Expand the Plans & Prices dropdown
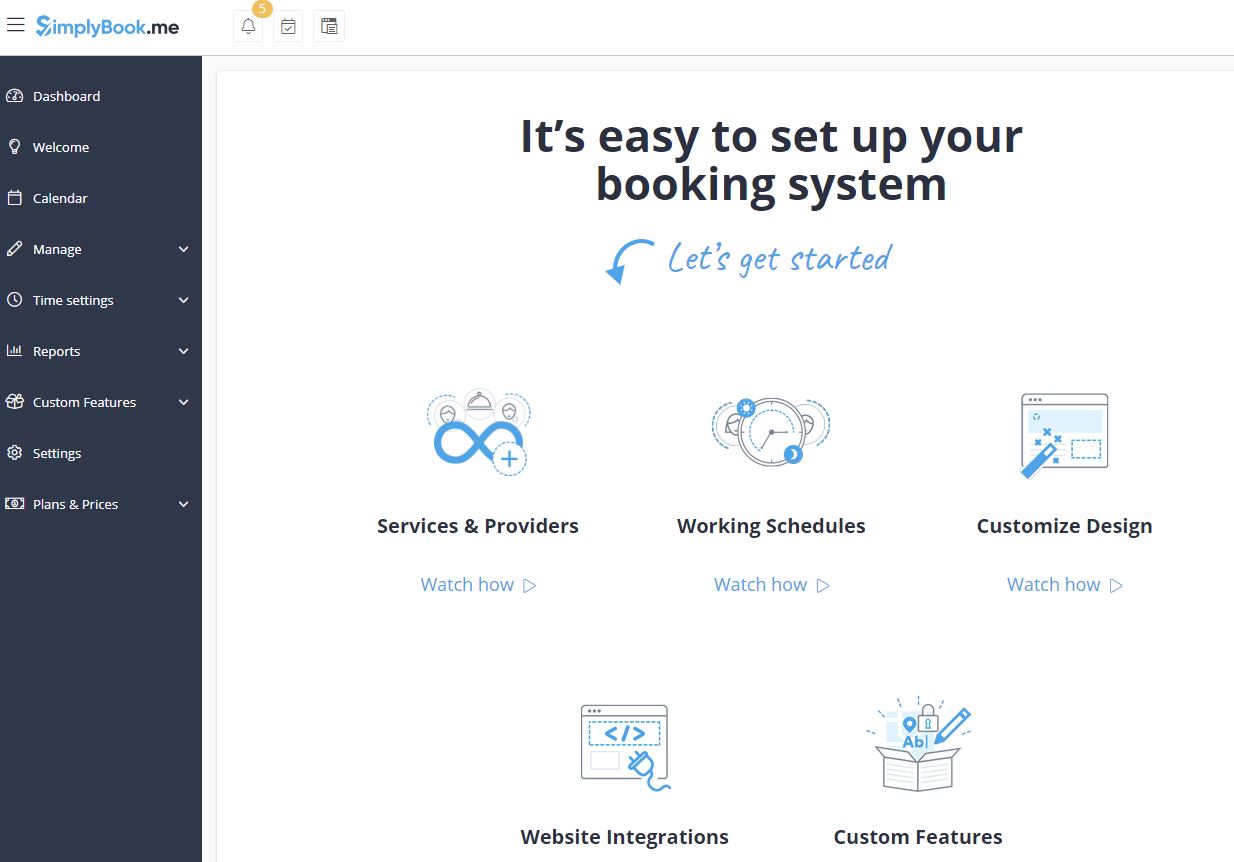The height and width of the screenshot is (862, 1234). 183,504
